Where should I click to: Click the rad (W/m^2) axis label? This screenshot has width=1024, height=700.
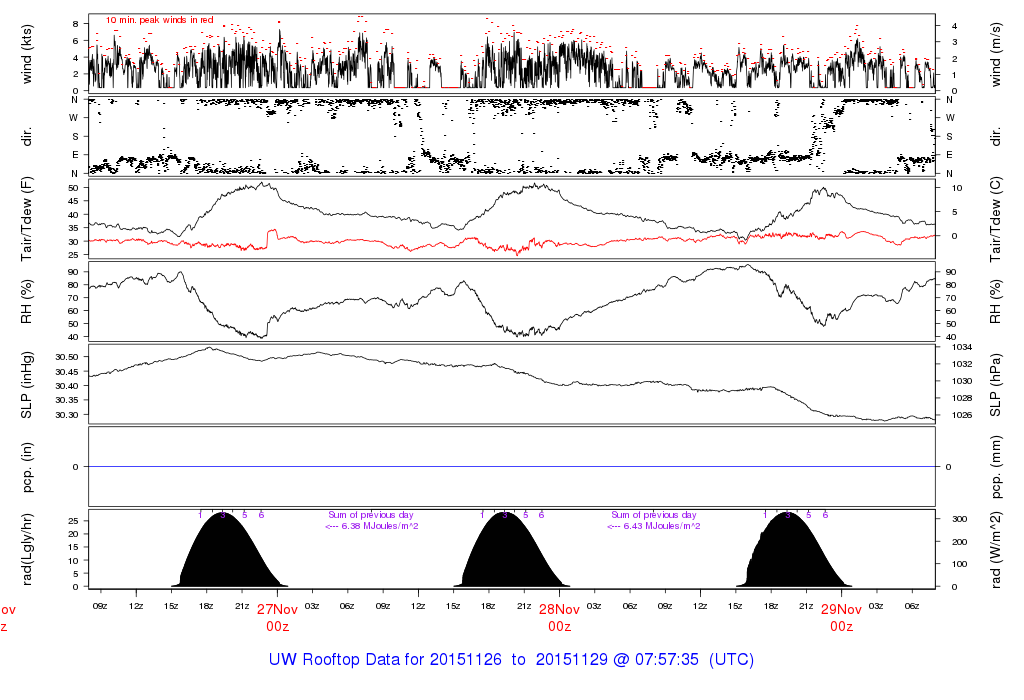tap(997, 549)
